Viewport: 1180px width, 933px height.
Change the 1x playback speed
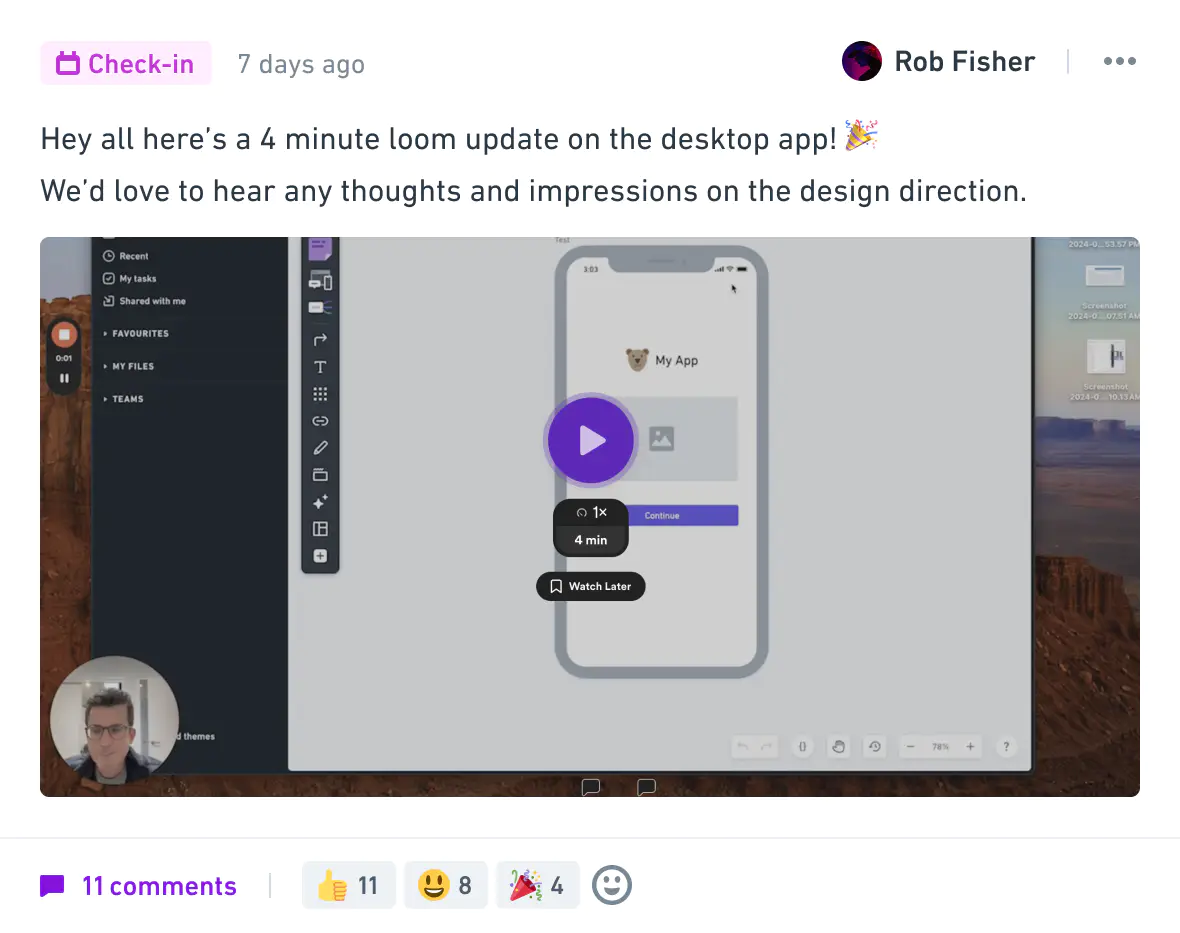pyautogui.click(x=591, y=512)
